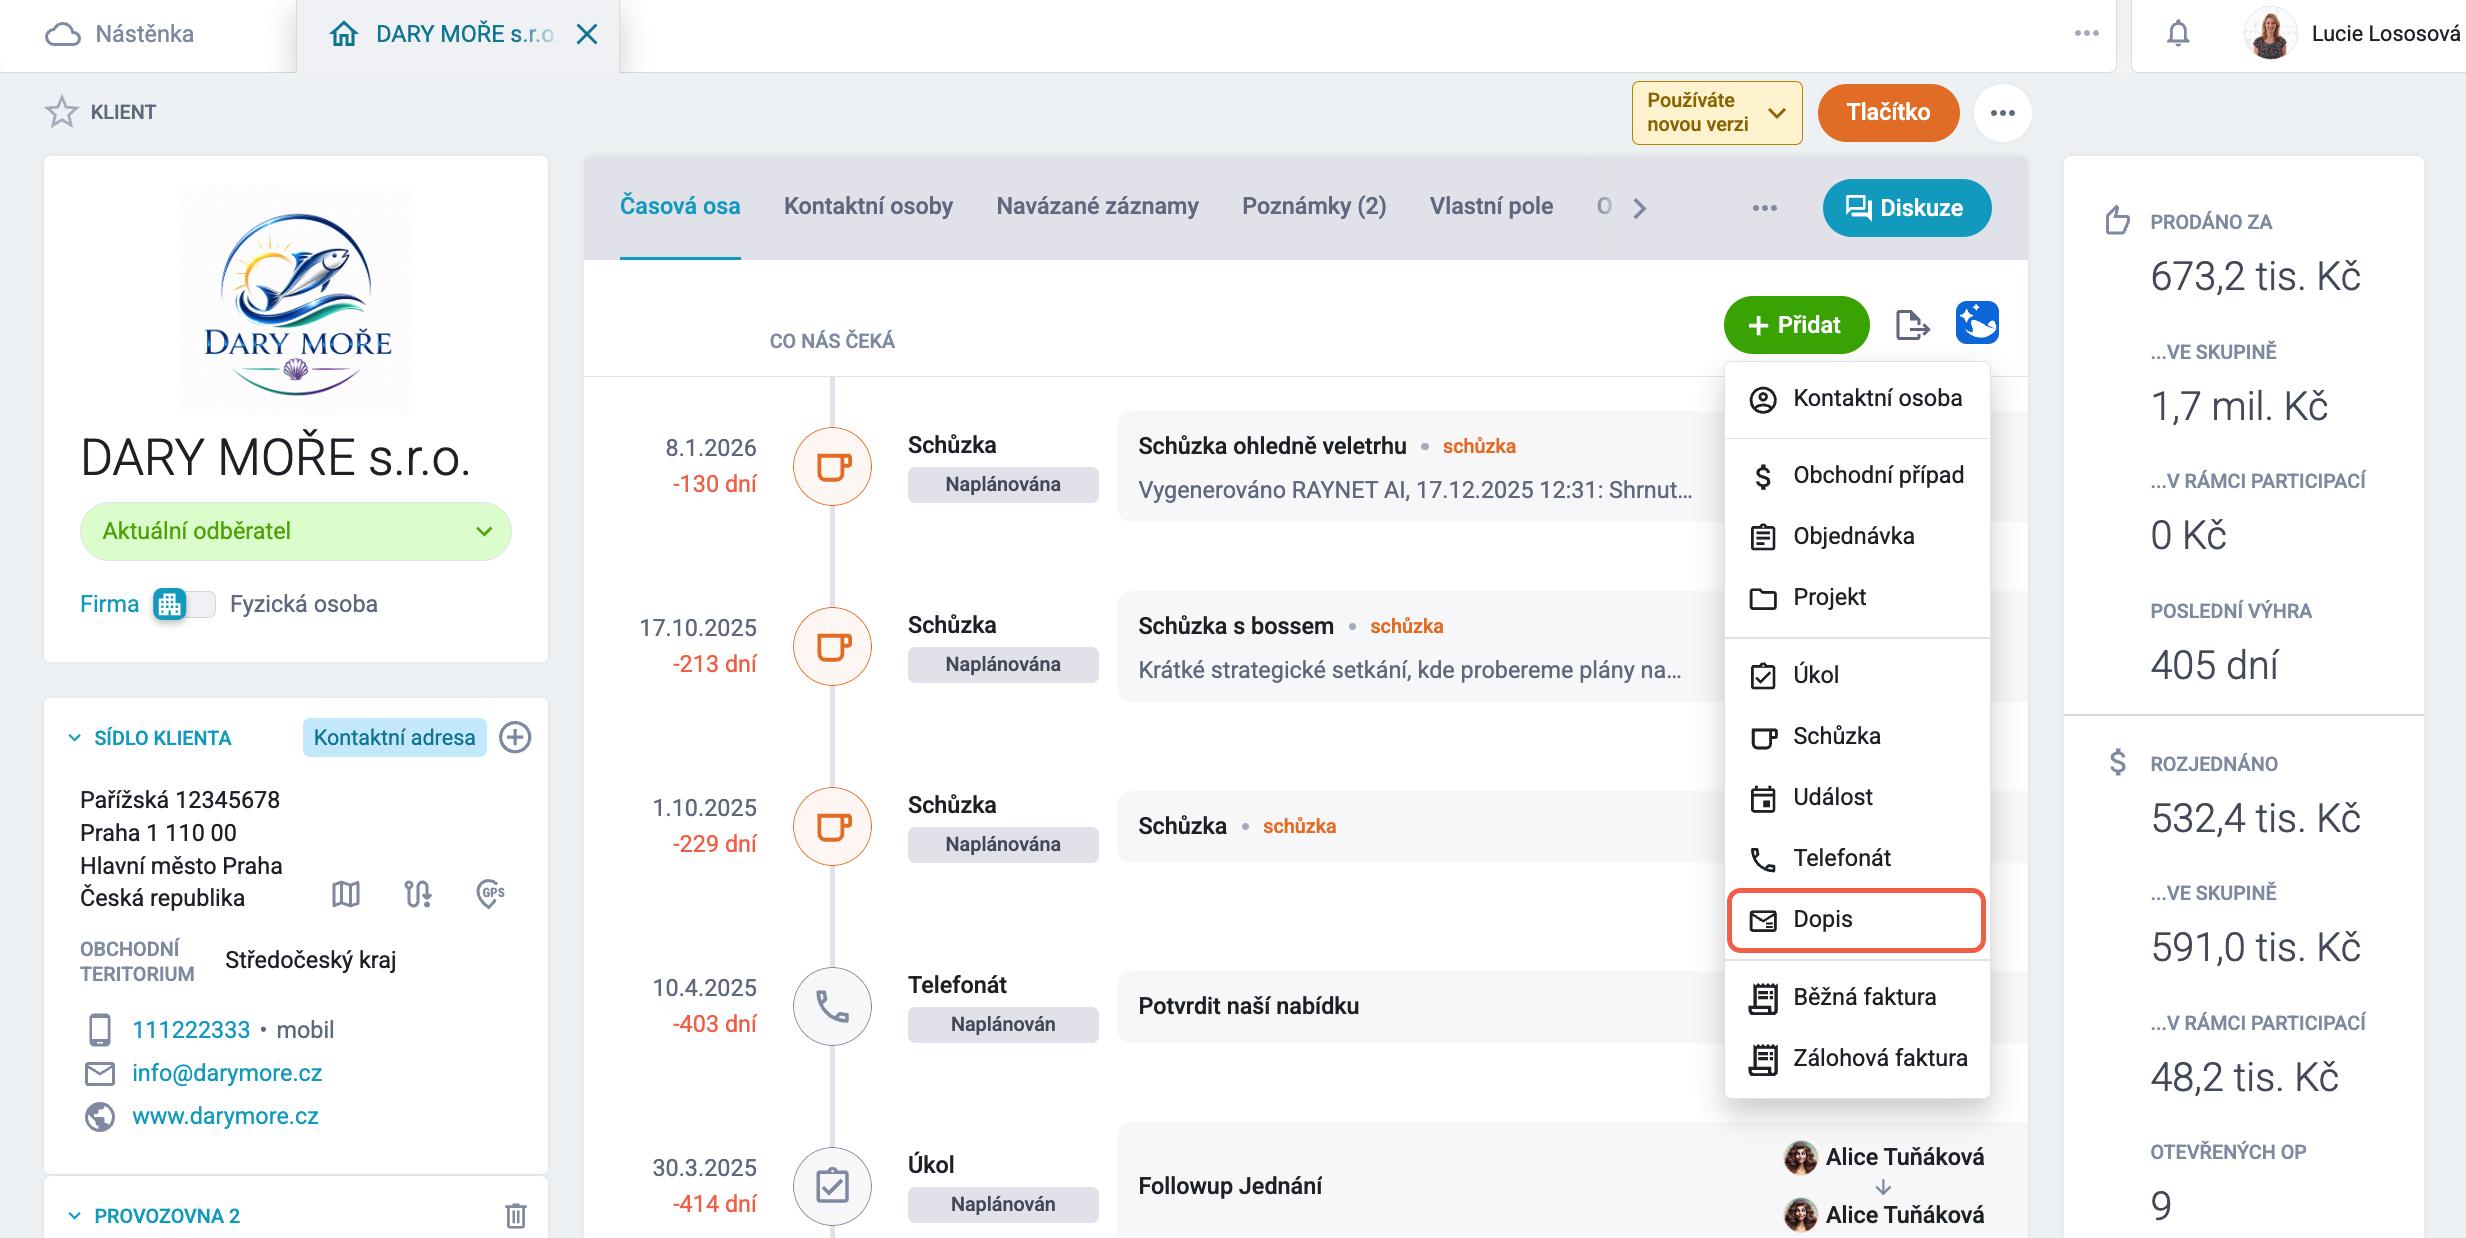This screenshot has height=1238, width=2466.
Task: Open www.darymore.cz website link
Action: click(225, 1117)
